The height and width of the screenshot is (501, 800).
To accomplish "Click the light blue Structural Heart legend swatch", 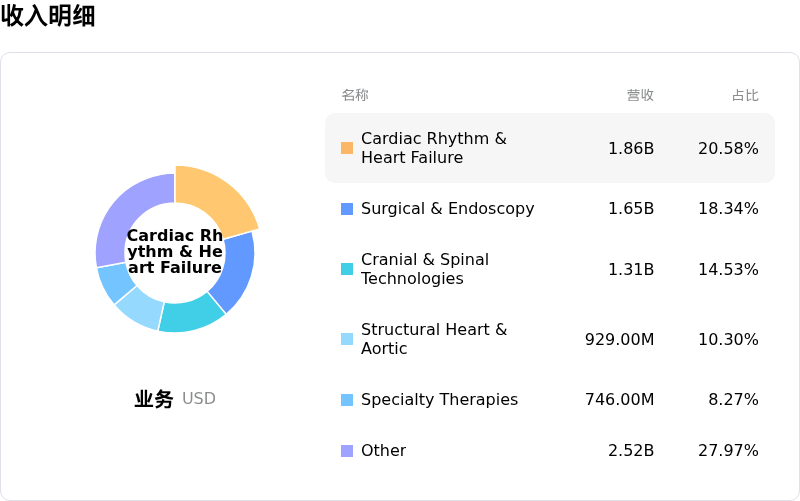I will click(x=347, y=339).
